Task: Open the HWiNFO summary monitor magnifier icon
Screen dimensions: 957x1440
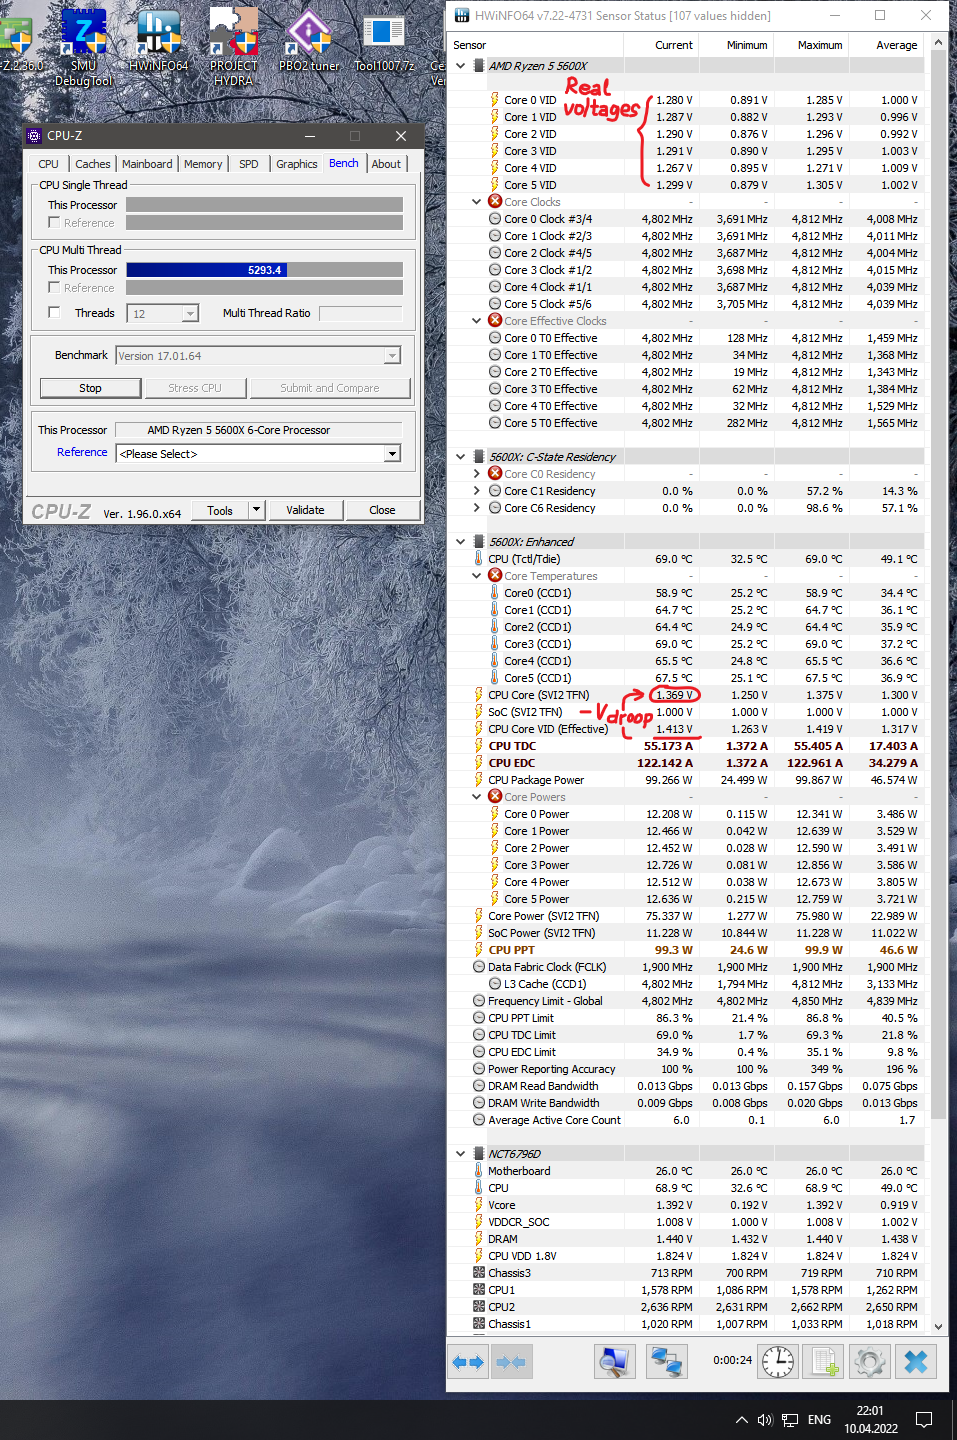Action: pos(614,1362)
